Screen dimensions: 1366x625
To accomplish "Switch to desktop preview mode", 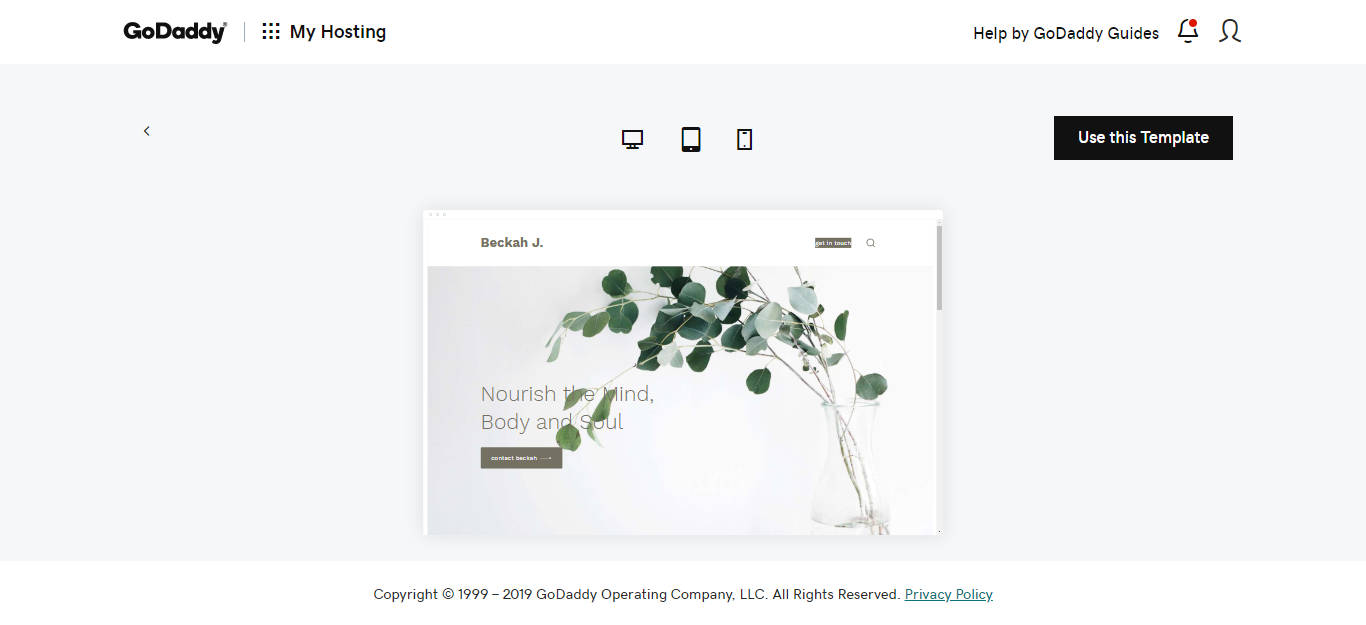I will [632, 139].
